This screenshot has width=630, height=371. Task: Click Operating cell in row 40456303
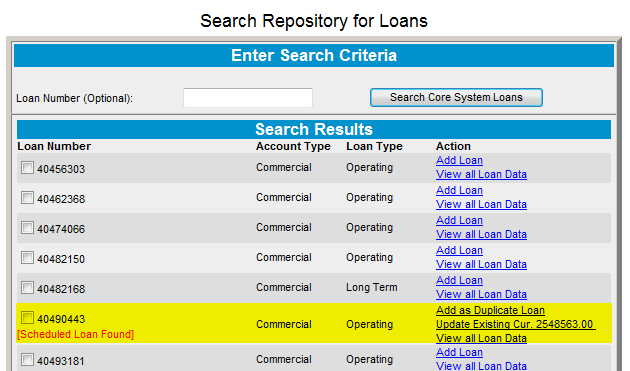pos(369,168)
